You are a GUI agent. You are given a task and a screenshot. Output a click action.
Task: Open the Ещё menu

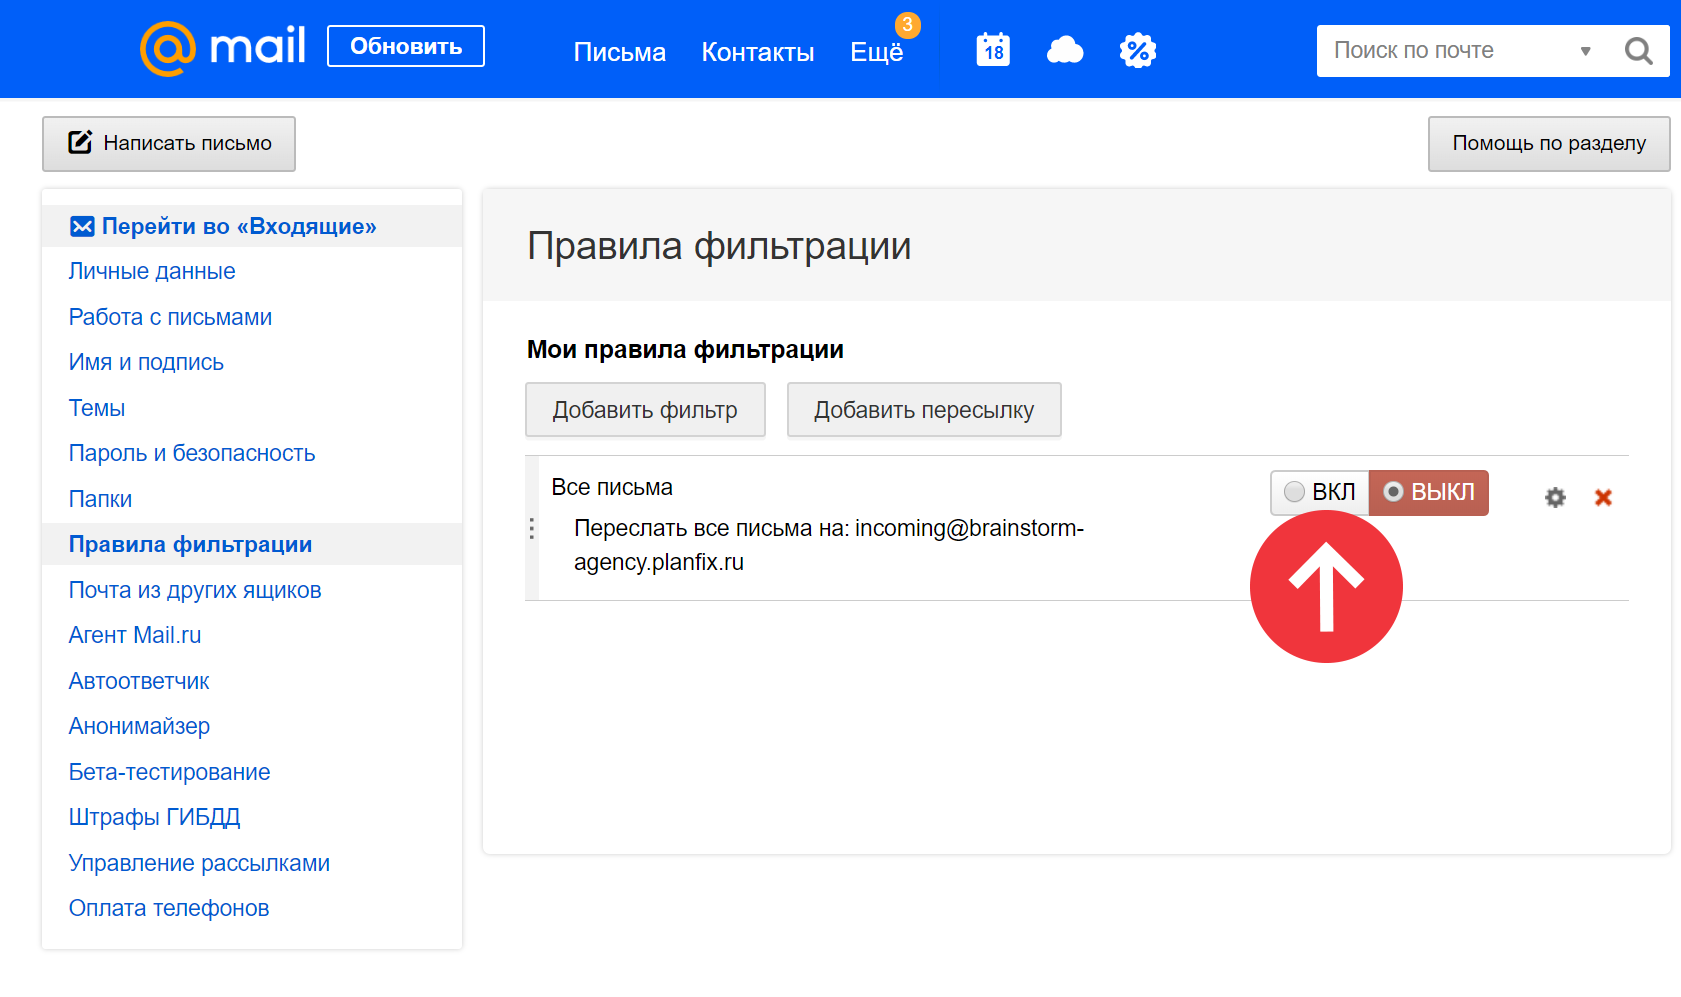pos(877,52)
